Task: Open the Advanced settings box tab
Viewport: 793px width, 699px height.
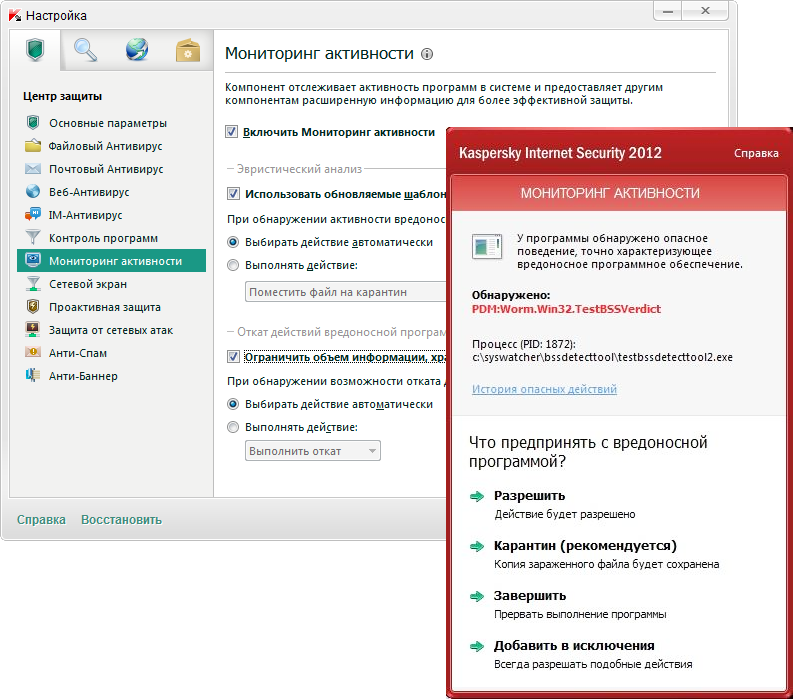Action: tap(188, 50)
